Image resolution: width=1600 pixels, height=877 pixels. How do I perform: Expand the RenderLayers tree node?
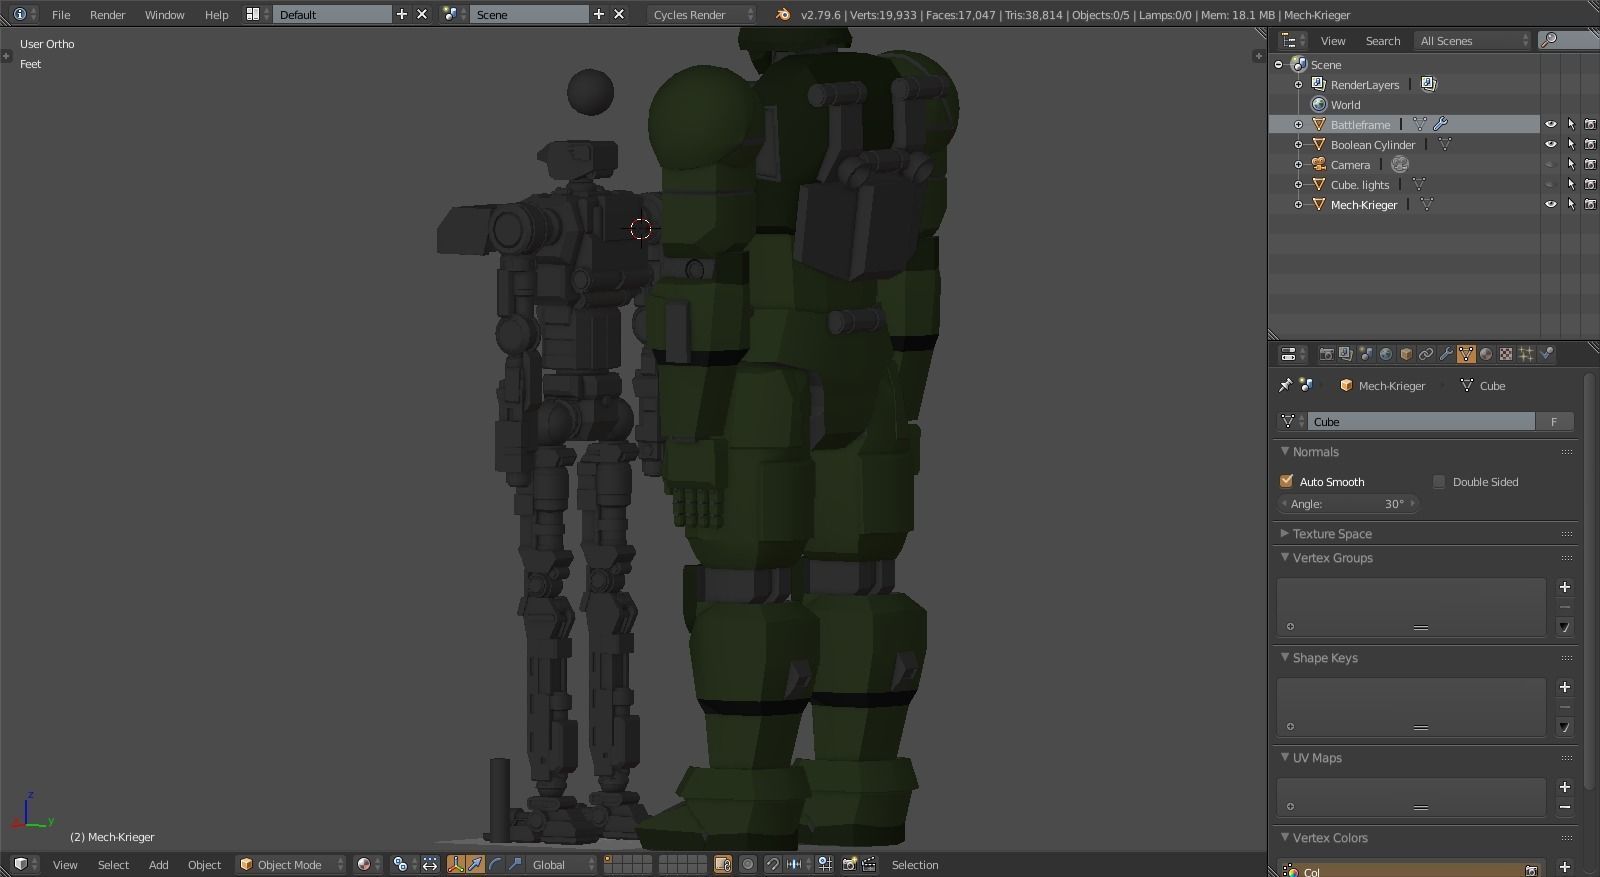tap(1298, 84)
